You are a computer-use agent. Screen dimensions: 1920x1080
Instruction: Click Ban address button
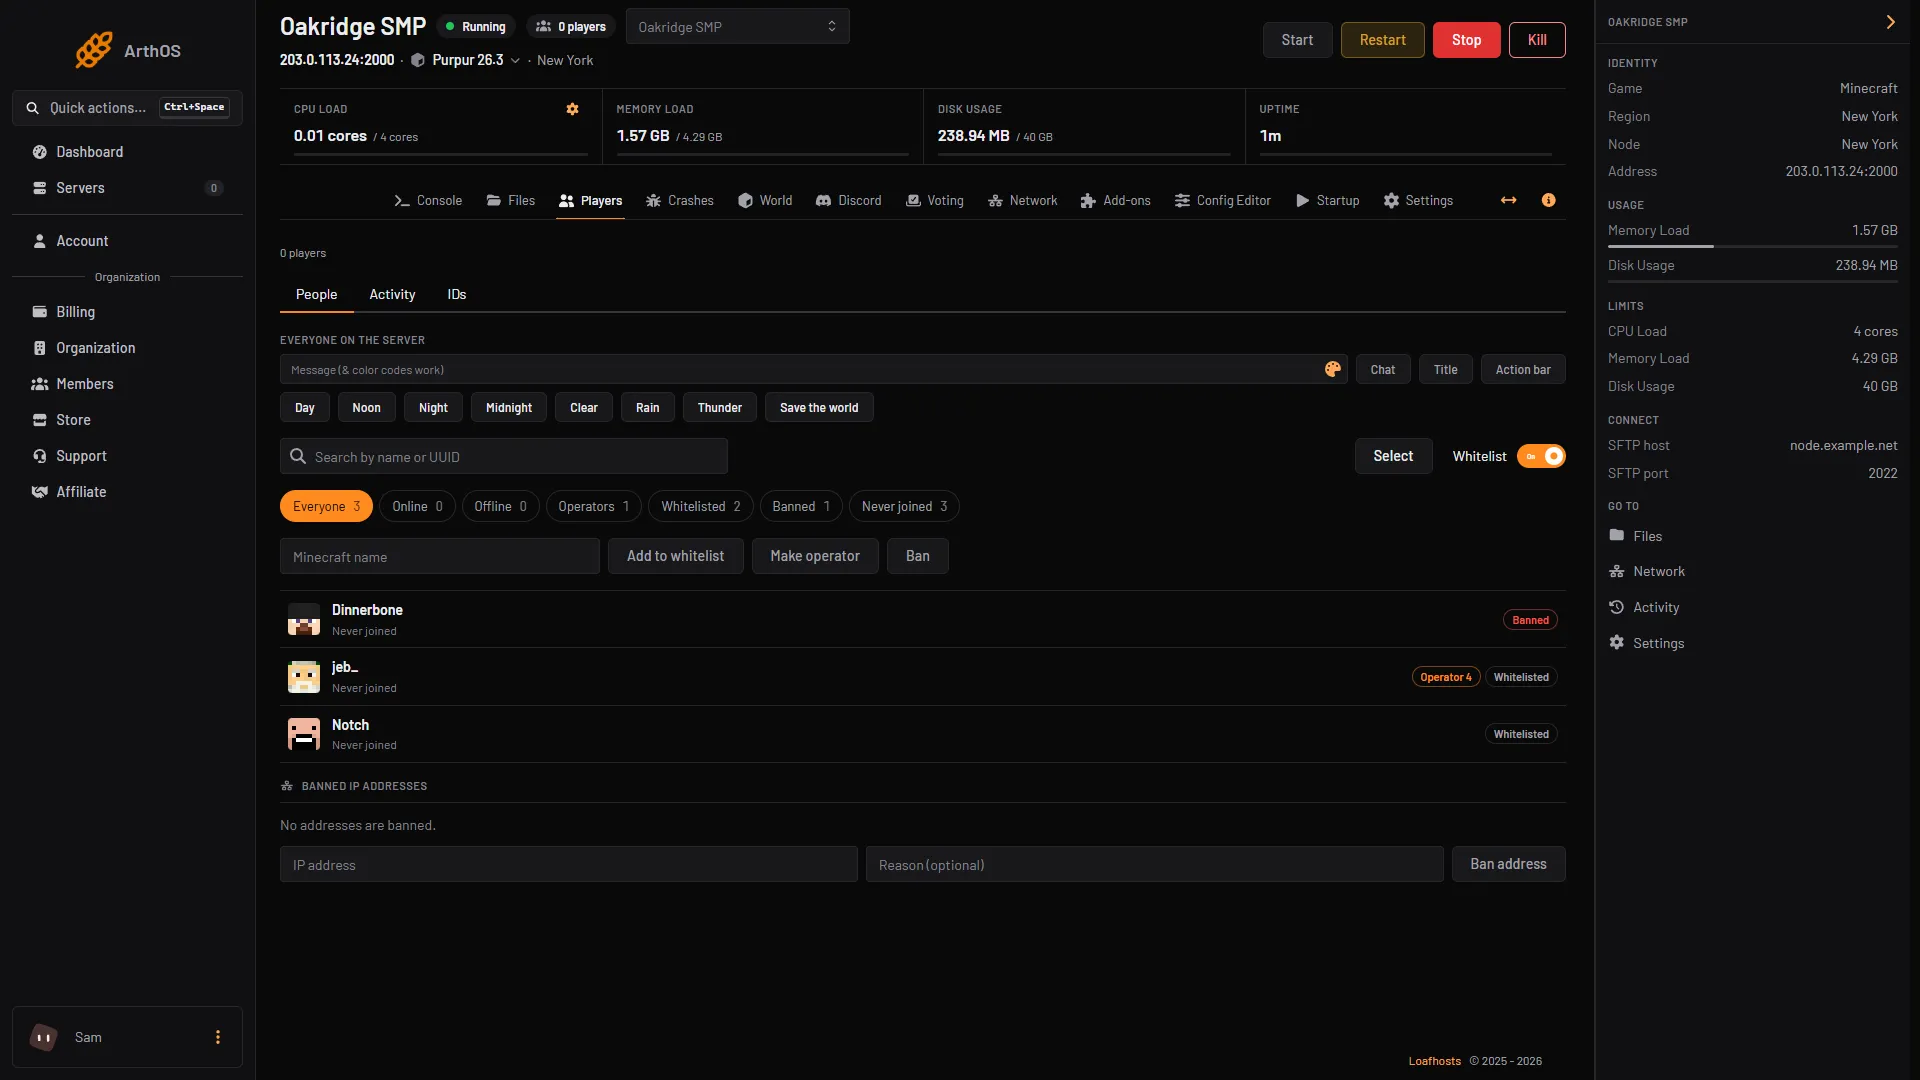1508,864
